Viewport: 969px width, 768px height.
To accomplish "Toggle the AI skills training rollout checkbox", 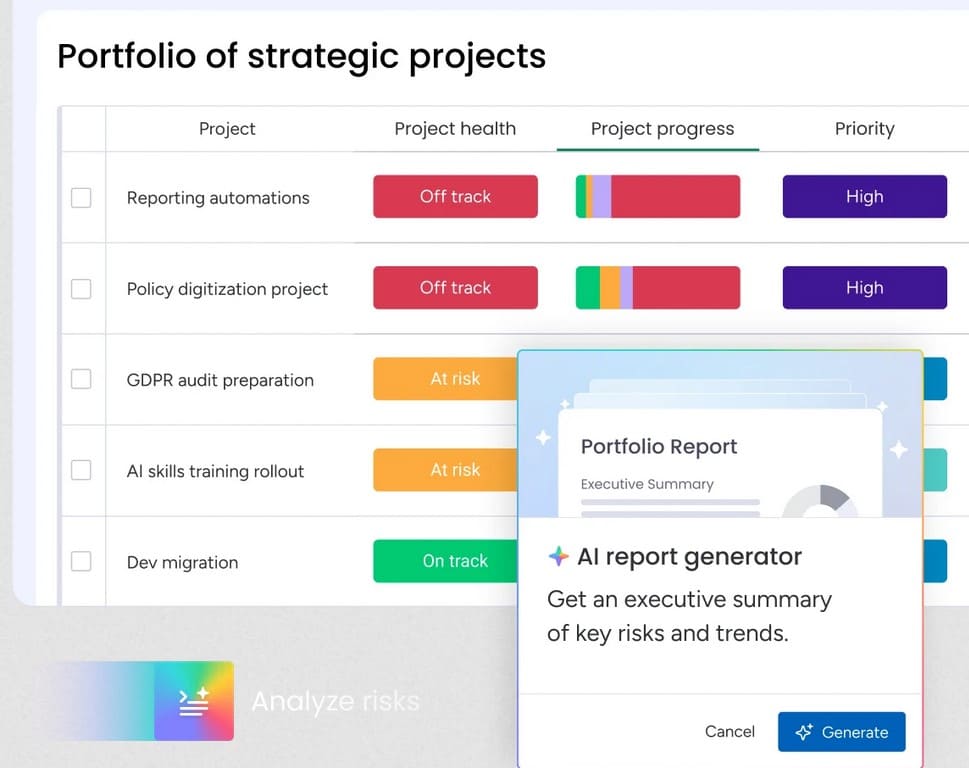I will [81, 470].
